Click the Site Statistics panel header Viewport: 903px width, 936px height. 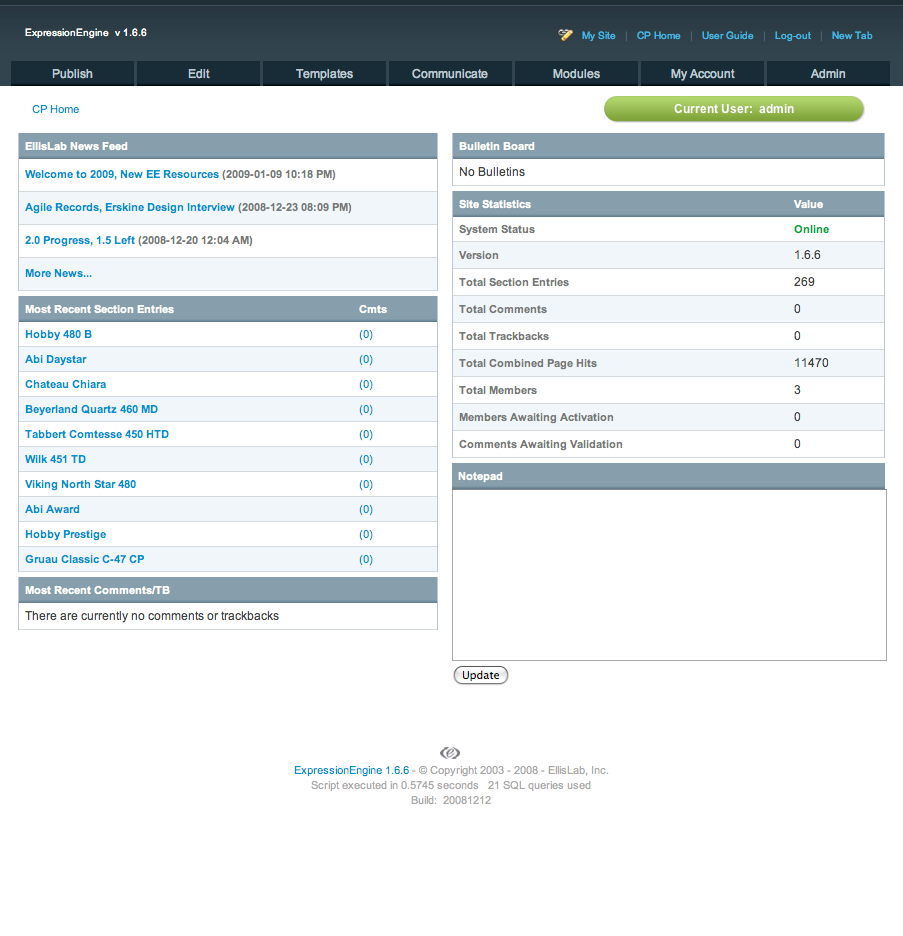click(668, 204)
